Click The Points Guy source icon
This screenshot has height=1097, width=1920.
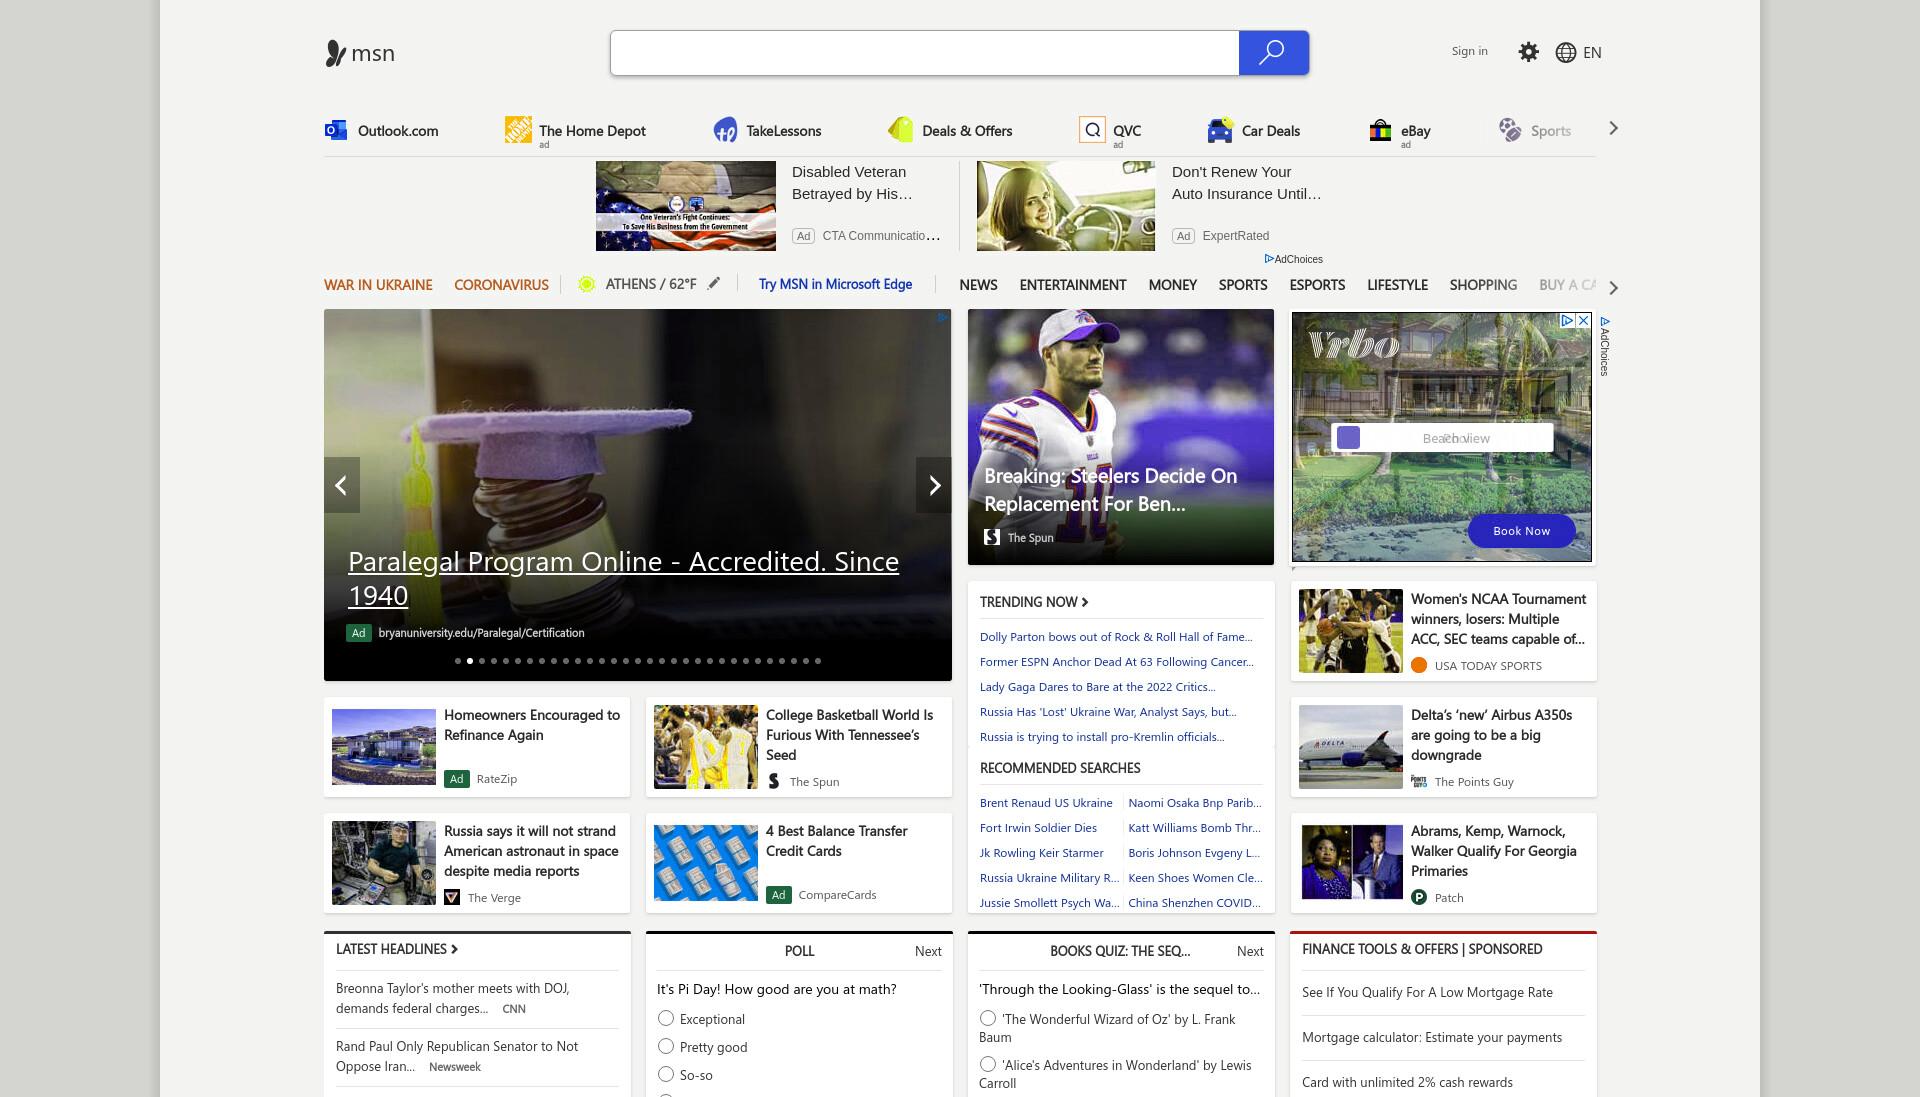1419,781
